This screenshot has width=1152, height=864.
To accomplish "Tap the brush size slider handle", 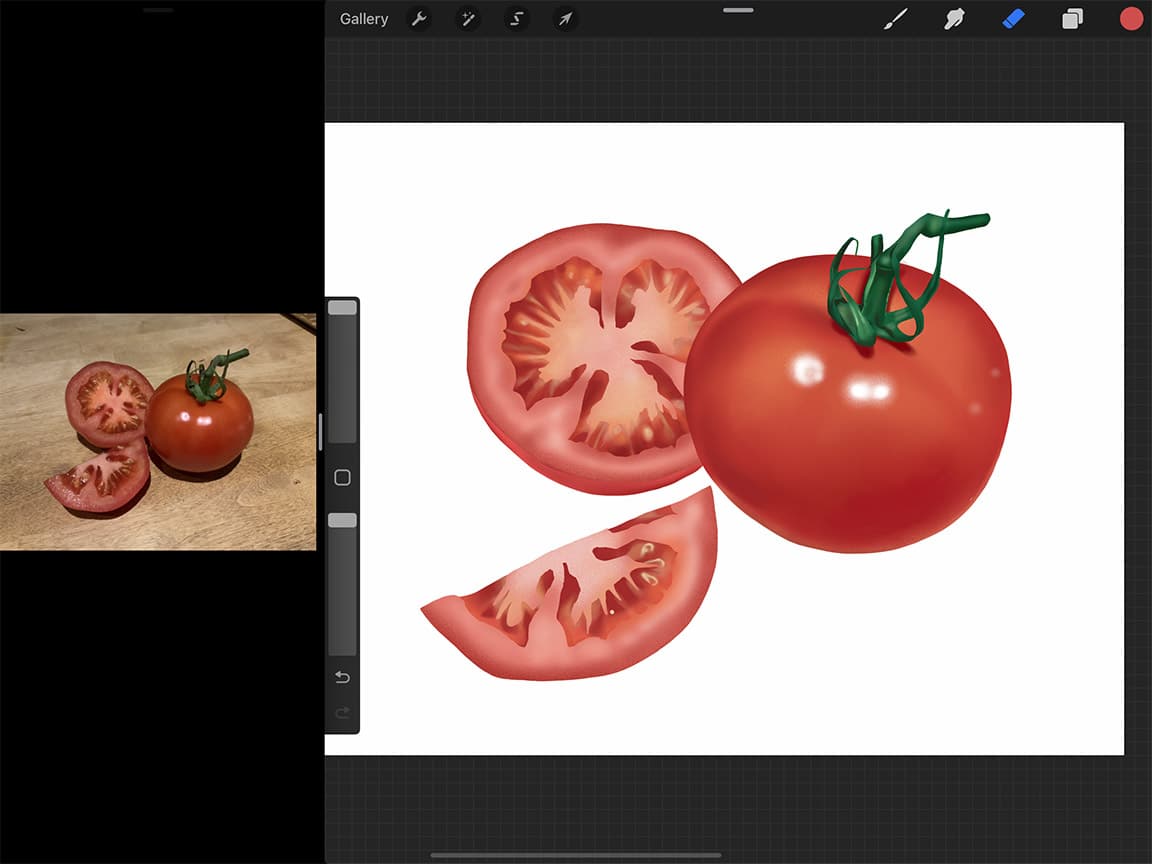I will [x=341, y=306].
